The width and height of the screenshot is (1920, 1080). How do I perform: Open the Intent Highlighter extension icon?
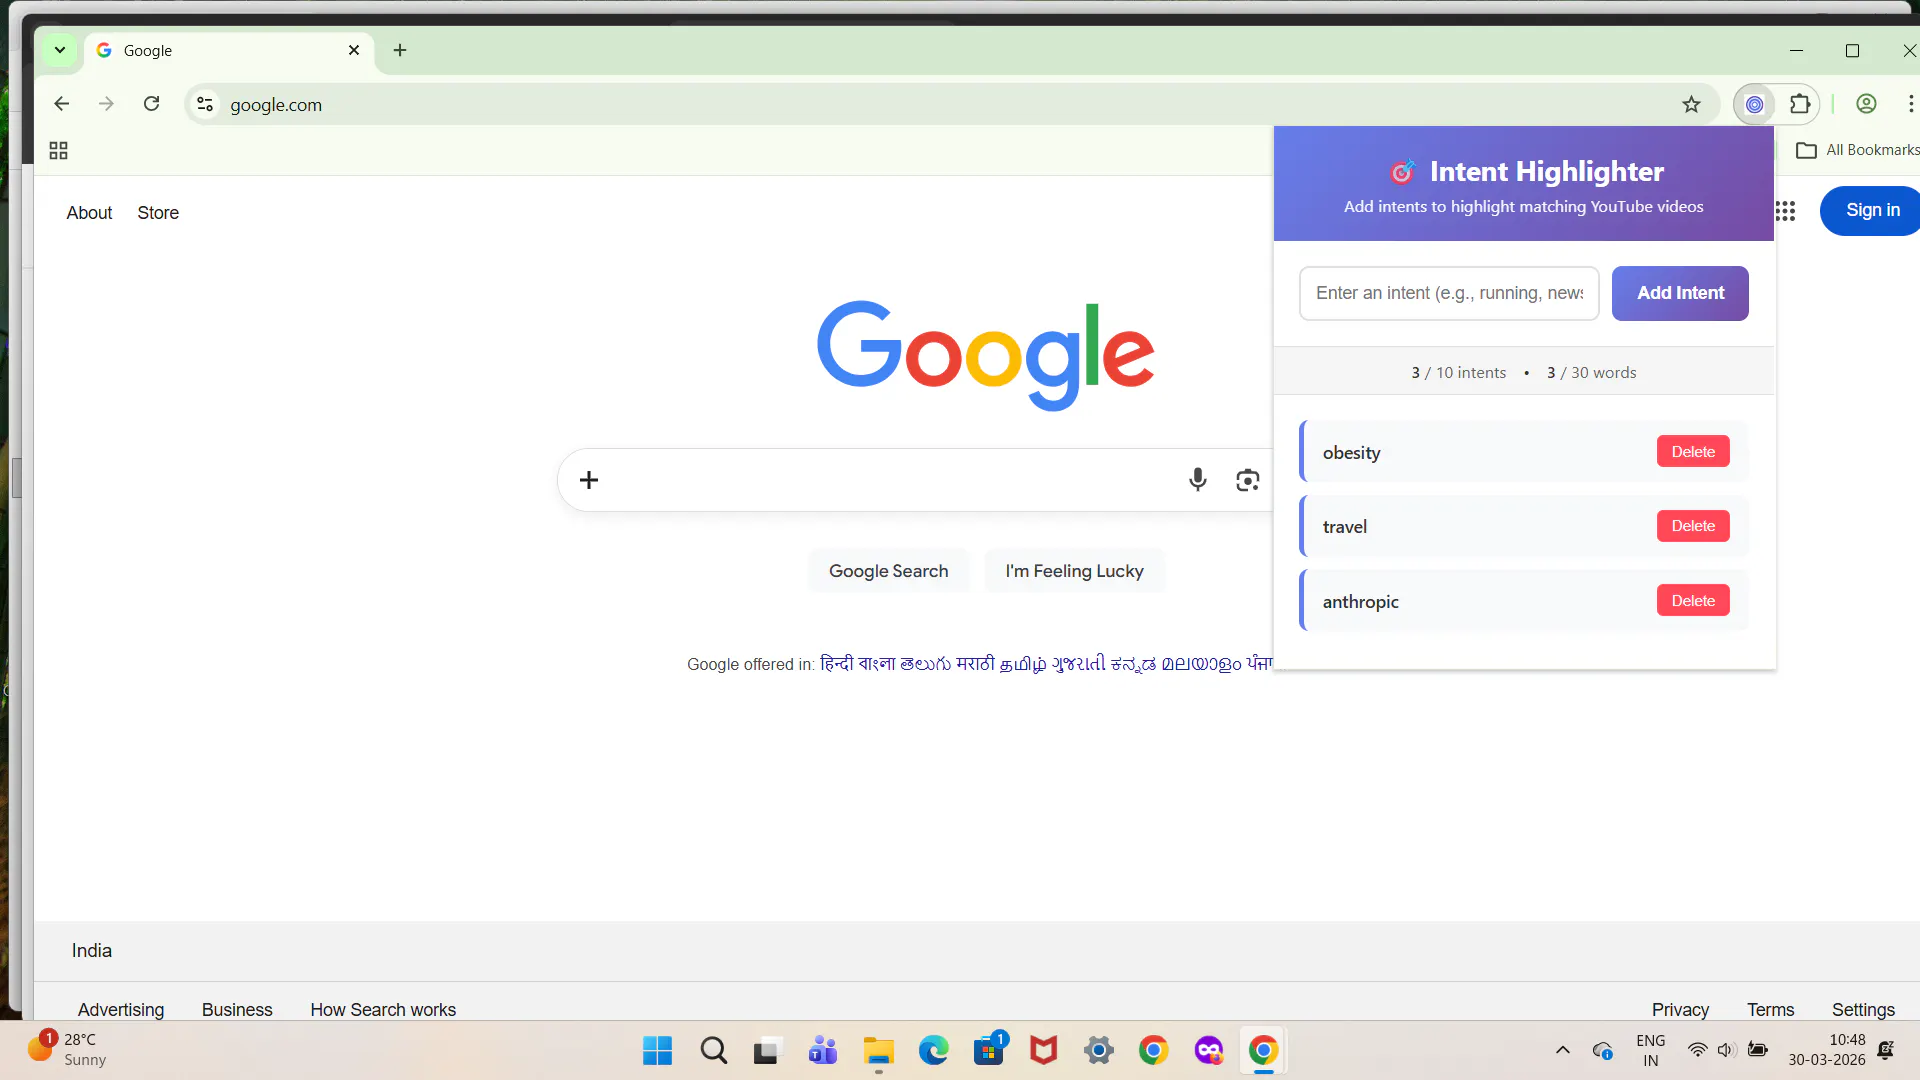click(1754, 104)
